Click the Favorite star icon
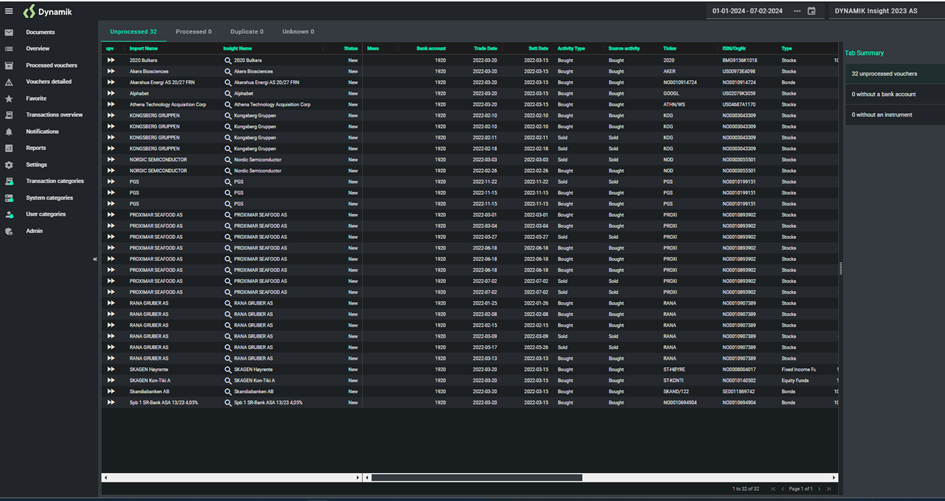 9,99
